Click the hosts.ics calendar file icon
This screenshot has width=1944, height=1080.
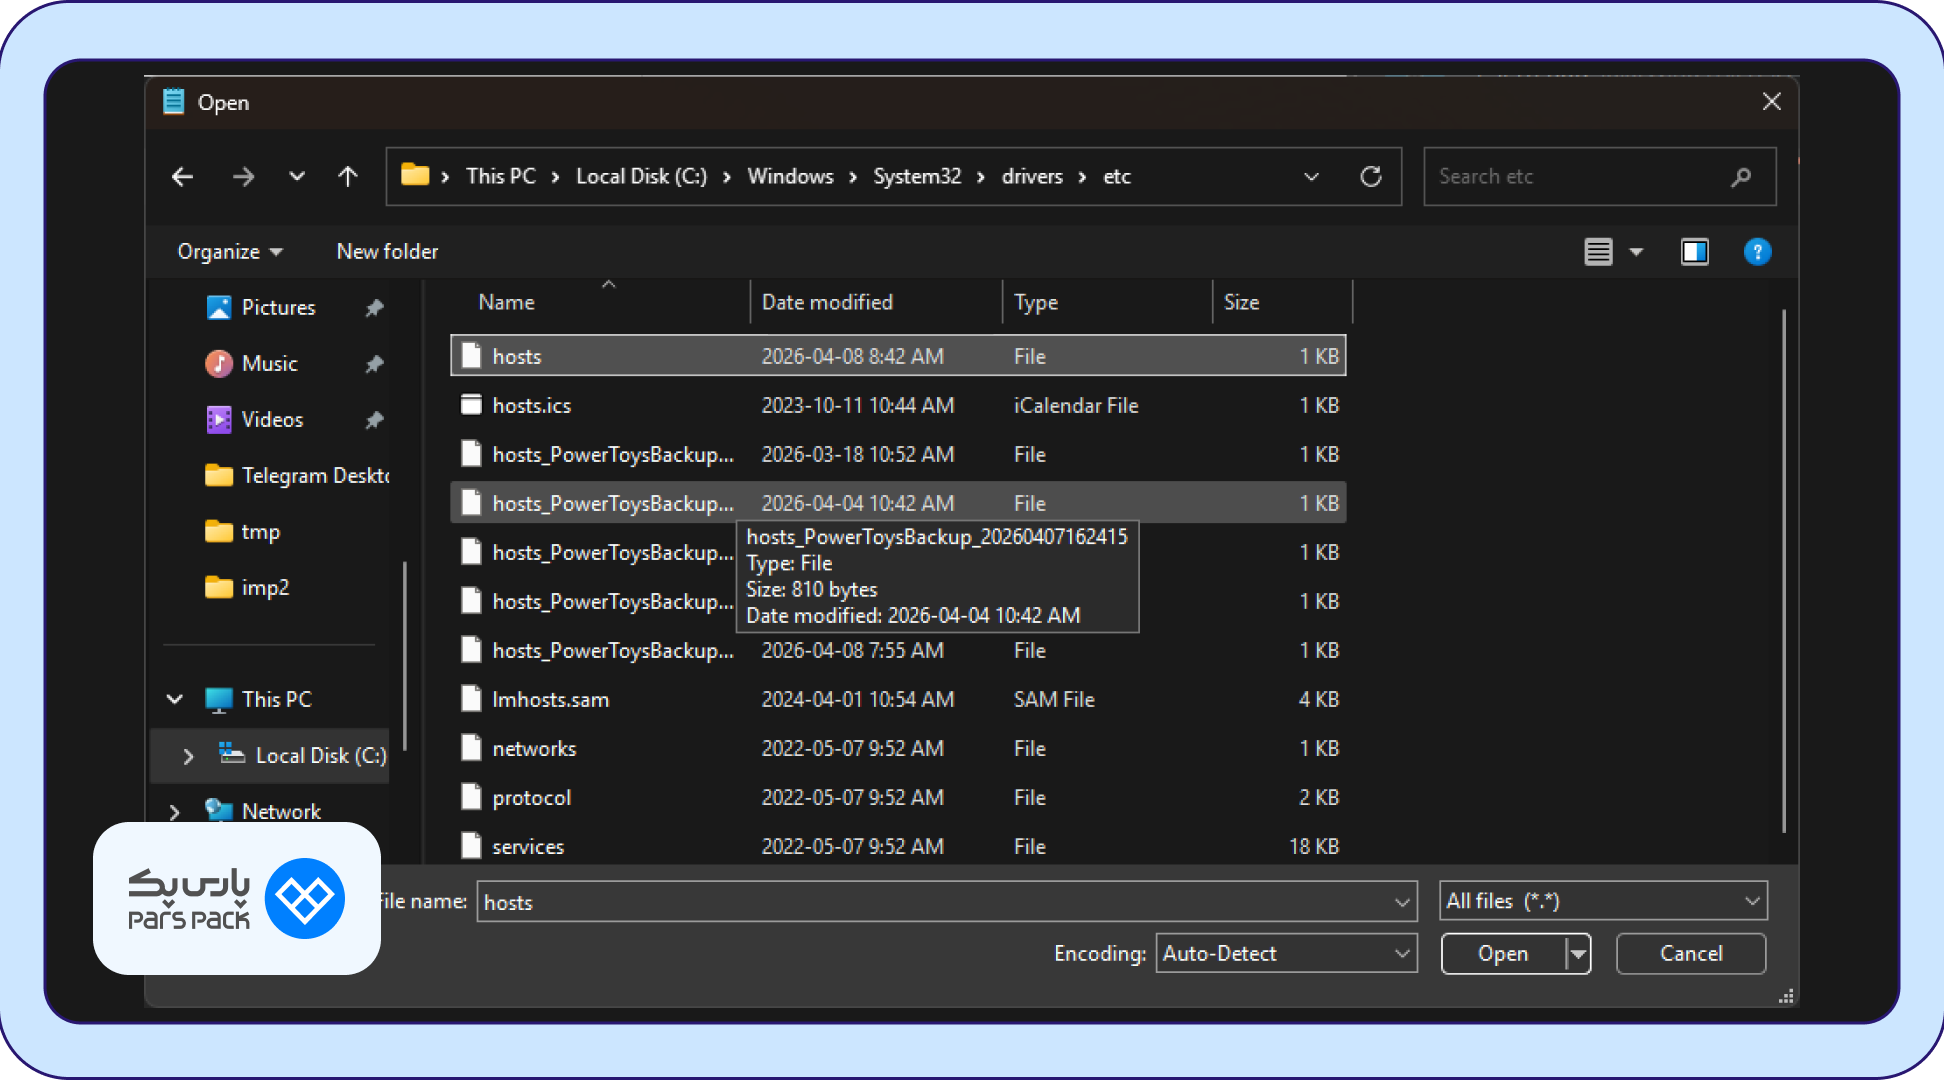pos(471,404)
